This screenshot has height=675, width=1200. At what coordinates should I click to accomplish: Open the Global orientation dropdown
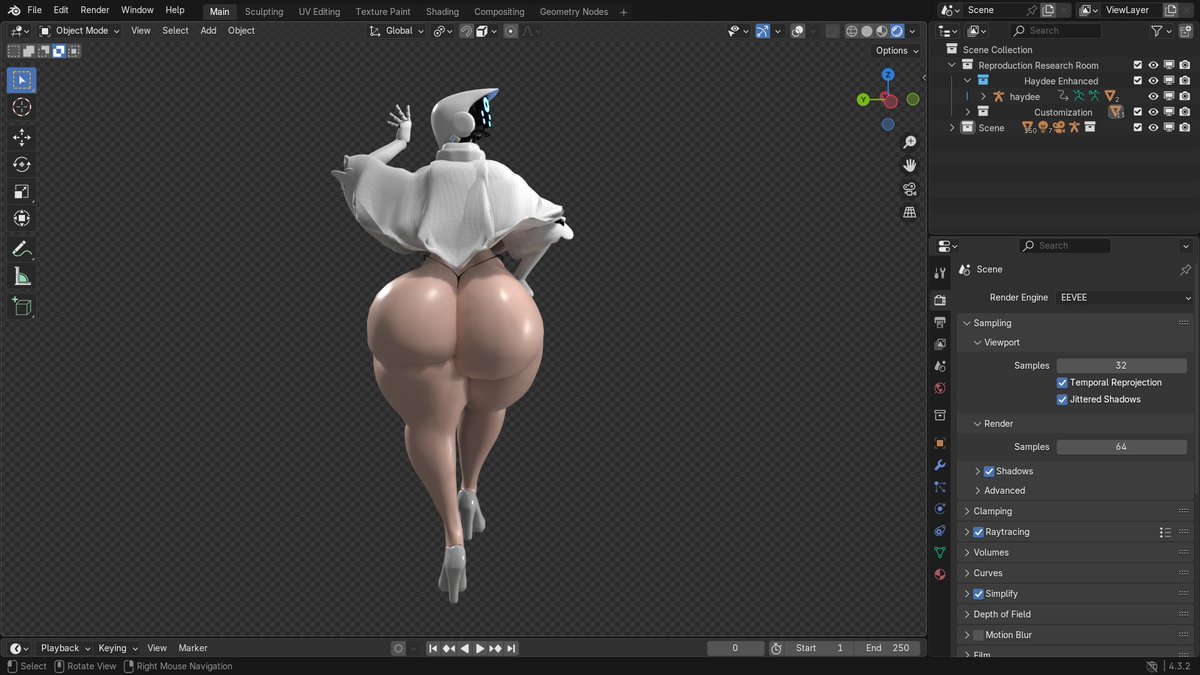pyautogui.click(x=397, y=31)
